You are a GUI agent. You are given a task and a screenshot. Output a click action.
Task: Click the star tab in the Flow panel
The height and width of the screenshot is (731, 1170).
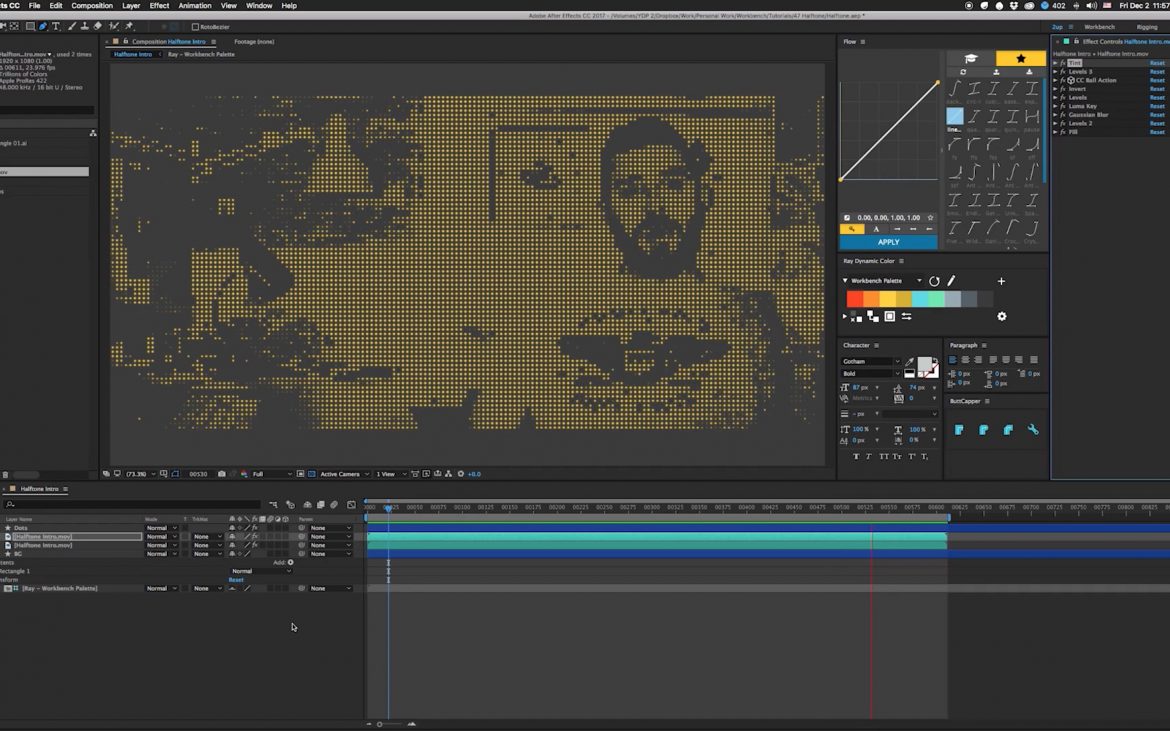click(1020, 58)
